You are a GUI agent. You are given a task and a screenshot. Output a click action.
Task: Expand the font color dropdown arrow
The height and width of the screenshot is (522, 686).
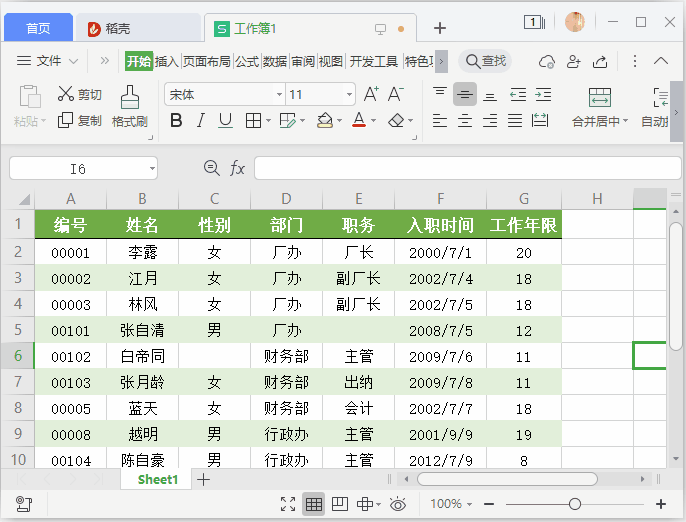pyautogui.click(x=373, y=120)
